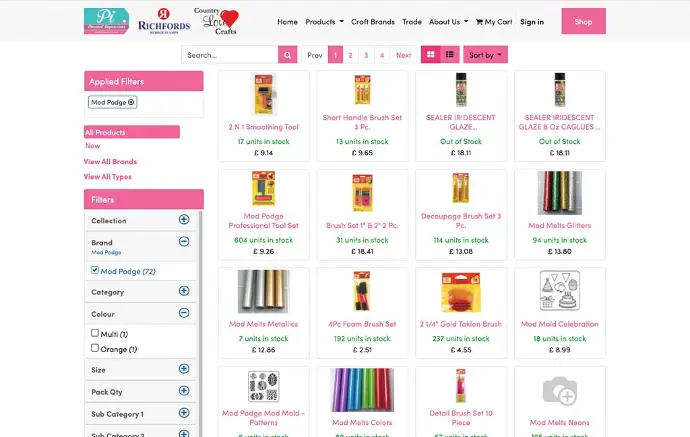Collapse the Colour filter section

184,313
